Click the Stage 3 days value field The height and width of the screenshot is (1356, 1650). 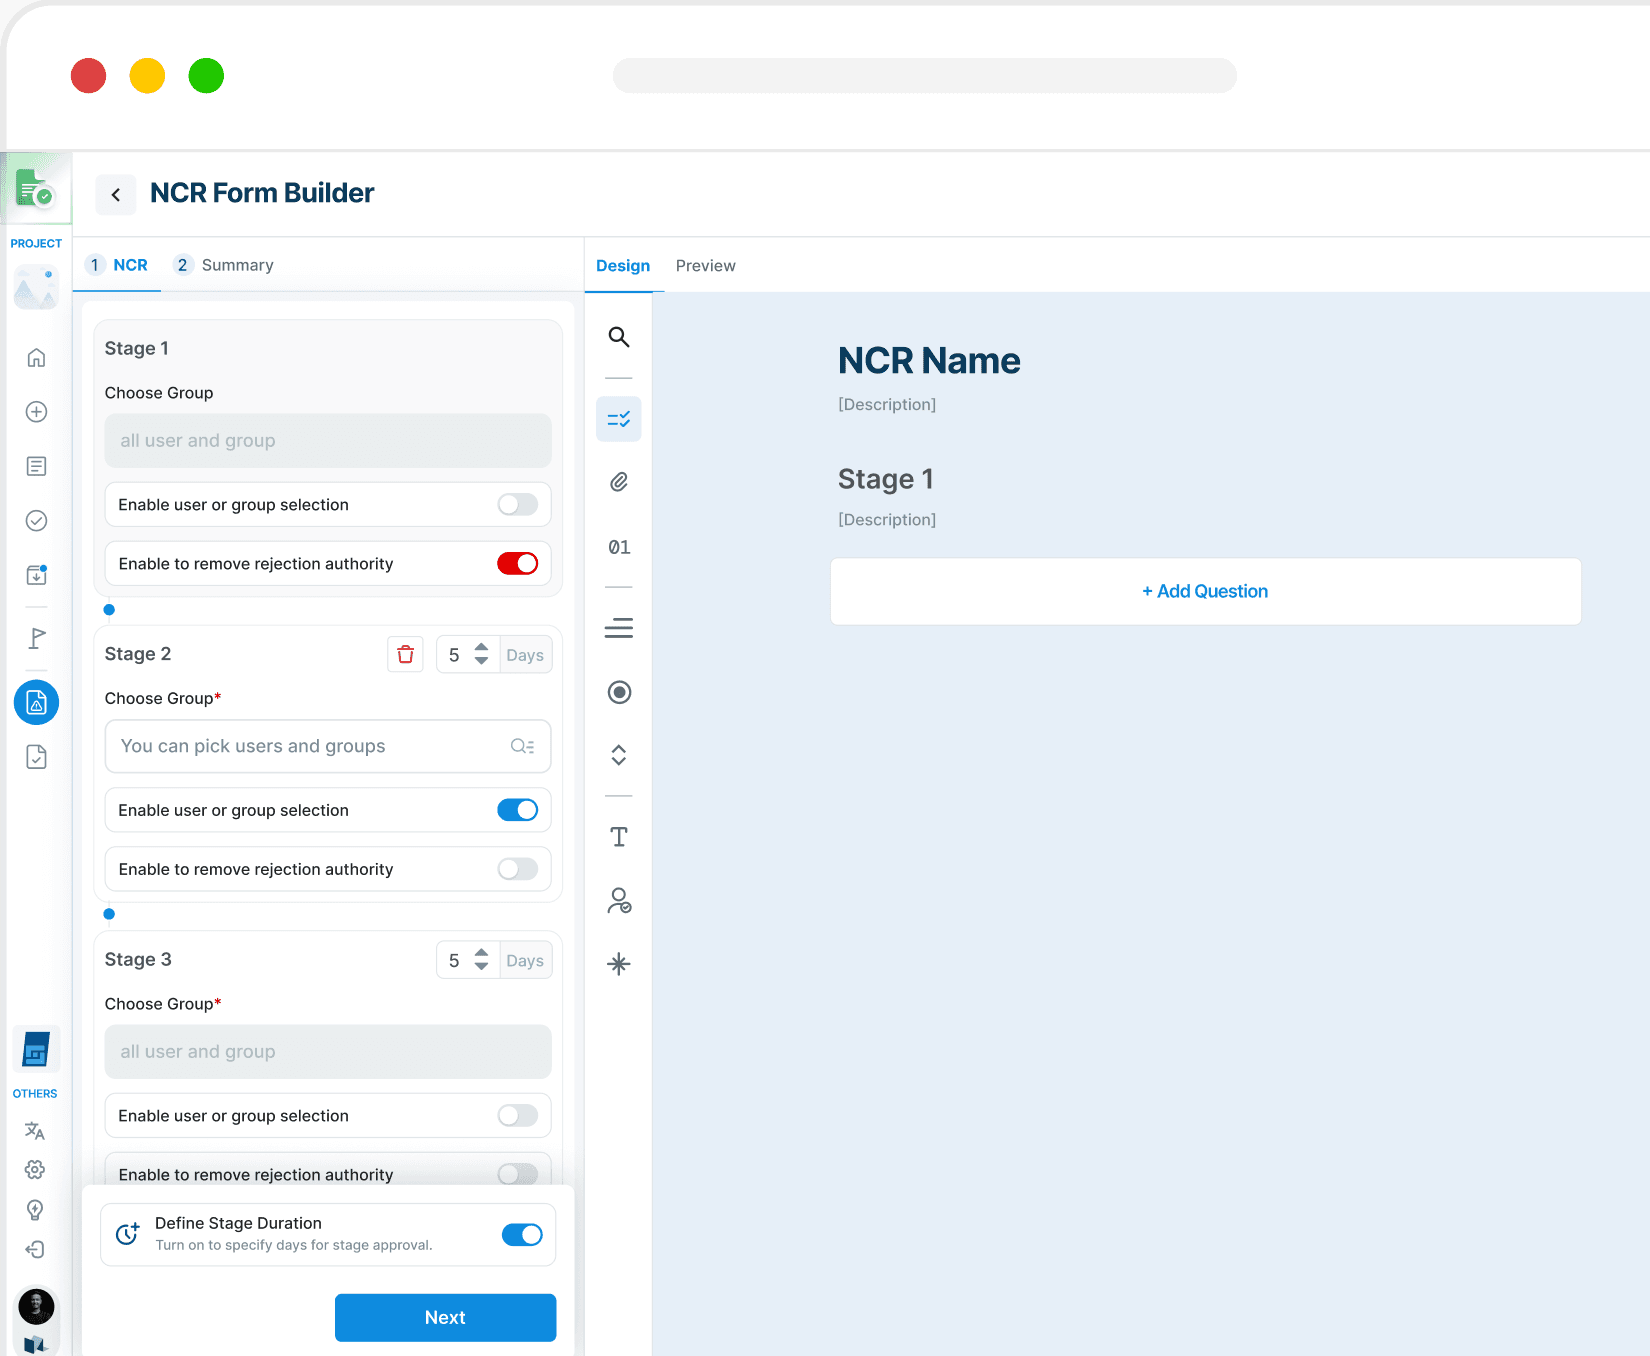(x=455, y=961)
